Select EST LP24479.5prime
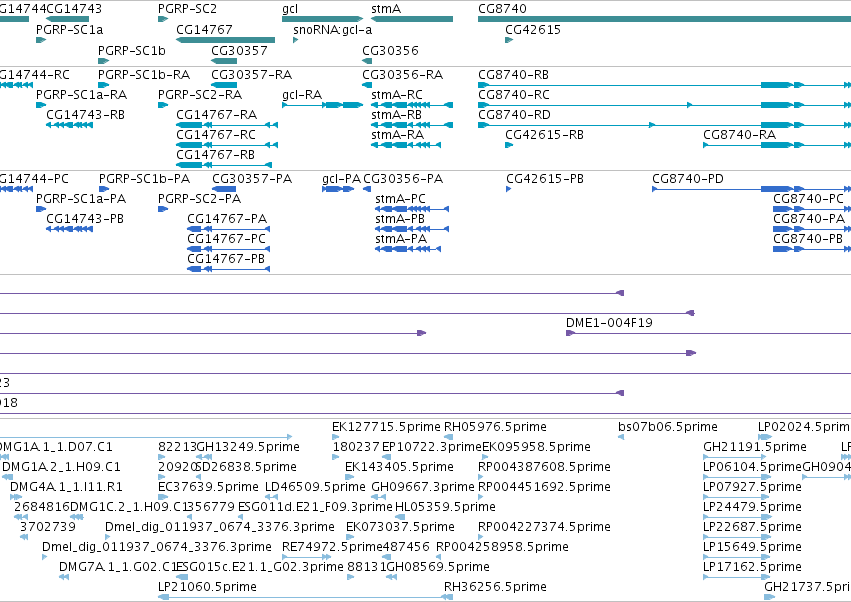This screenshot has height=602, width=851. (x=735, y=517)
